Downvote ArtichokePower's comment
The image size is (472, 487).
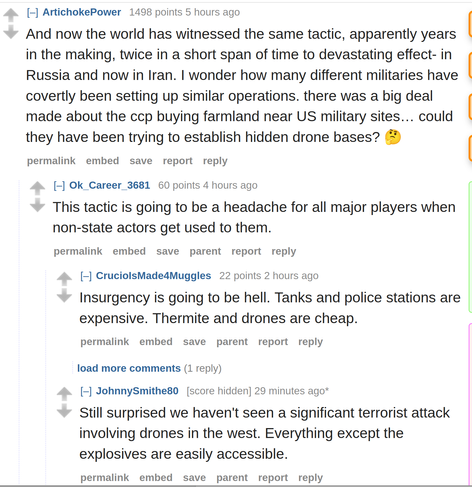(x=11, y=32)
